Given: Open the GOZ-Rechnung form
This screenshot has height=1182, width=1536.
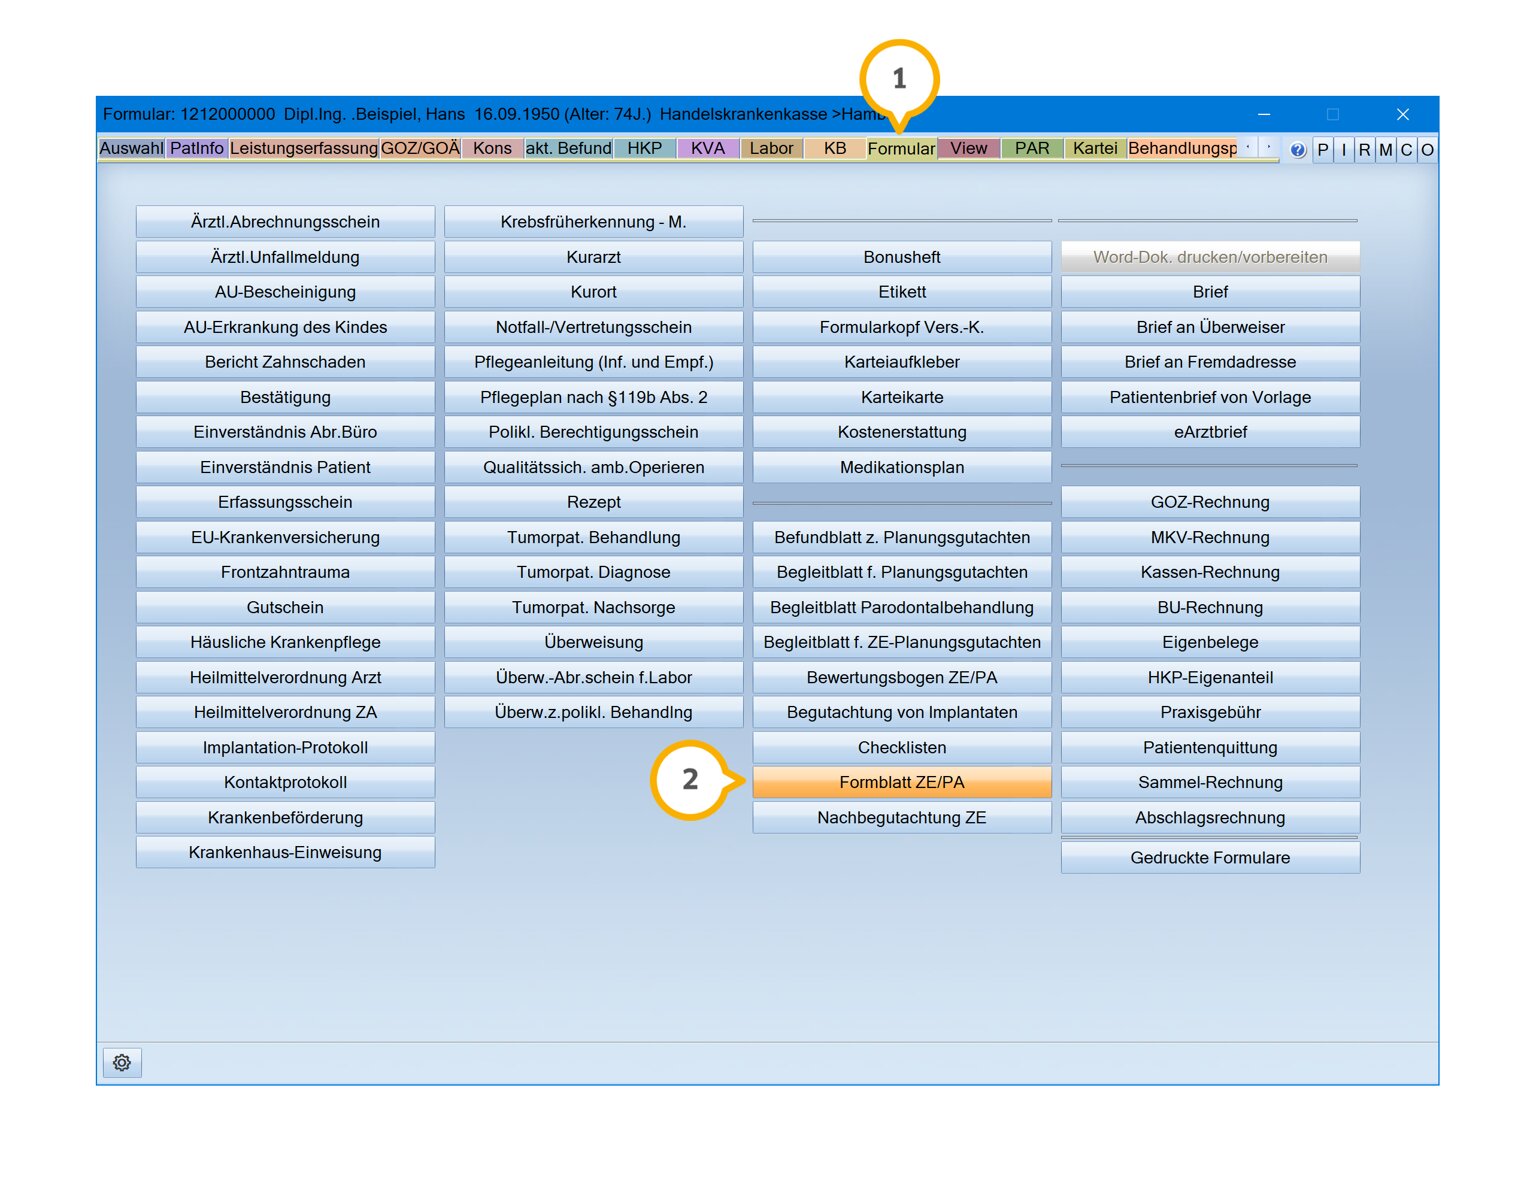Looking at the screenshot, I should (x=1210, y=502).
